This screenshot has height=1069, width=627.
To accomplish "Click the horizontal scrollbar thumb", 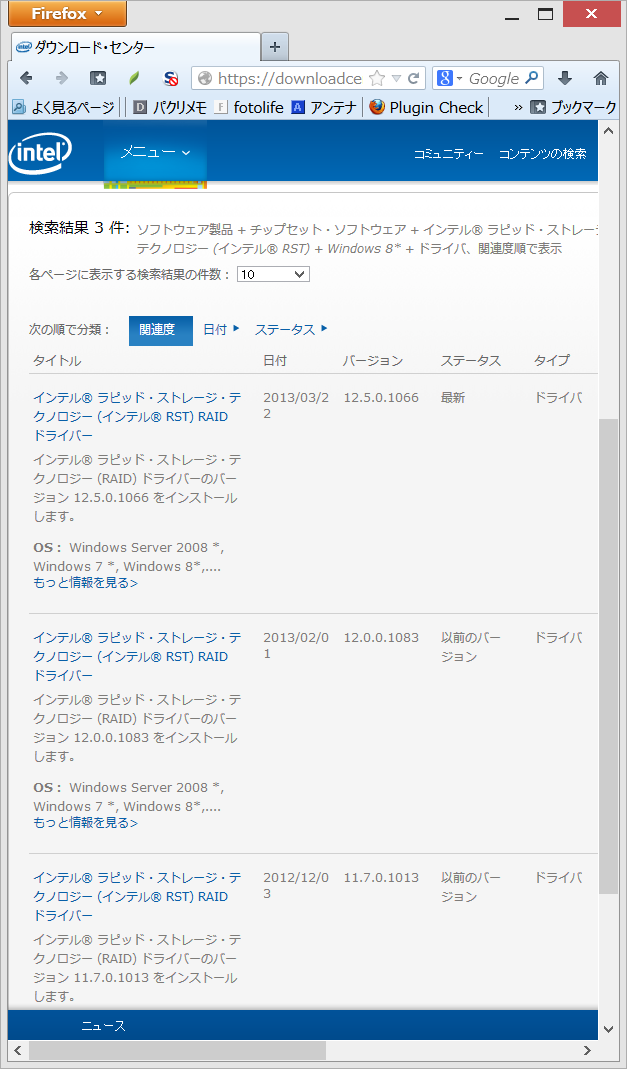I will tap(177, 1049).
